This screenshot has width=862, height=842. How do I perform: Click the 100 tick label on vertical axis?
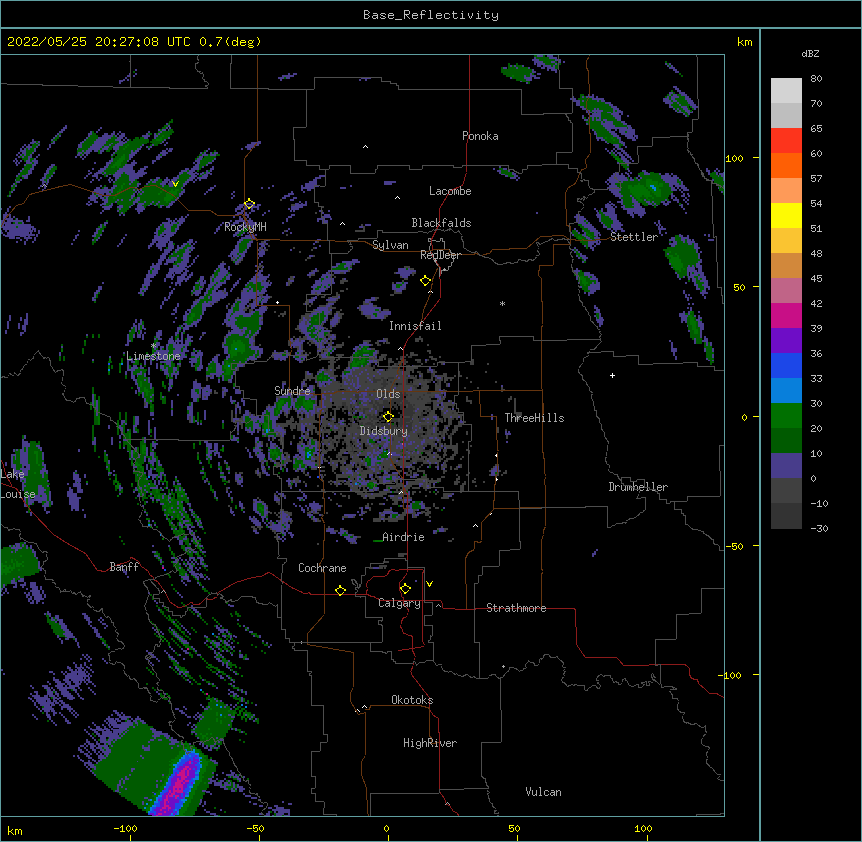click(x=734, y=158)
